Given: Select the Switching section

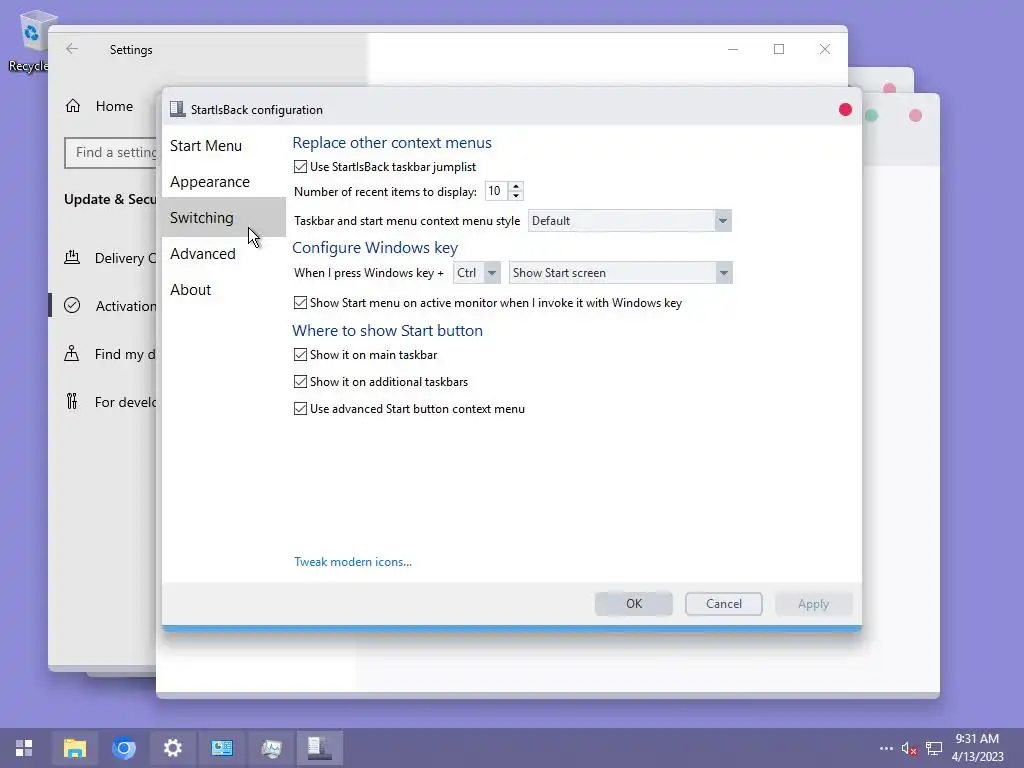Looking at the screenshot, I should (x=223, y=217).
